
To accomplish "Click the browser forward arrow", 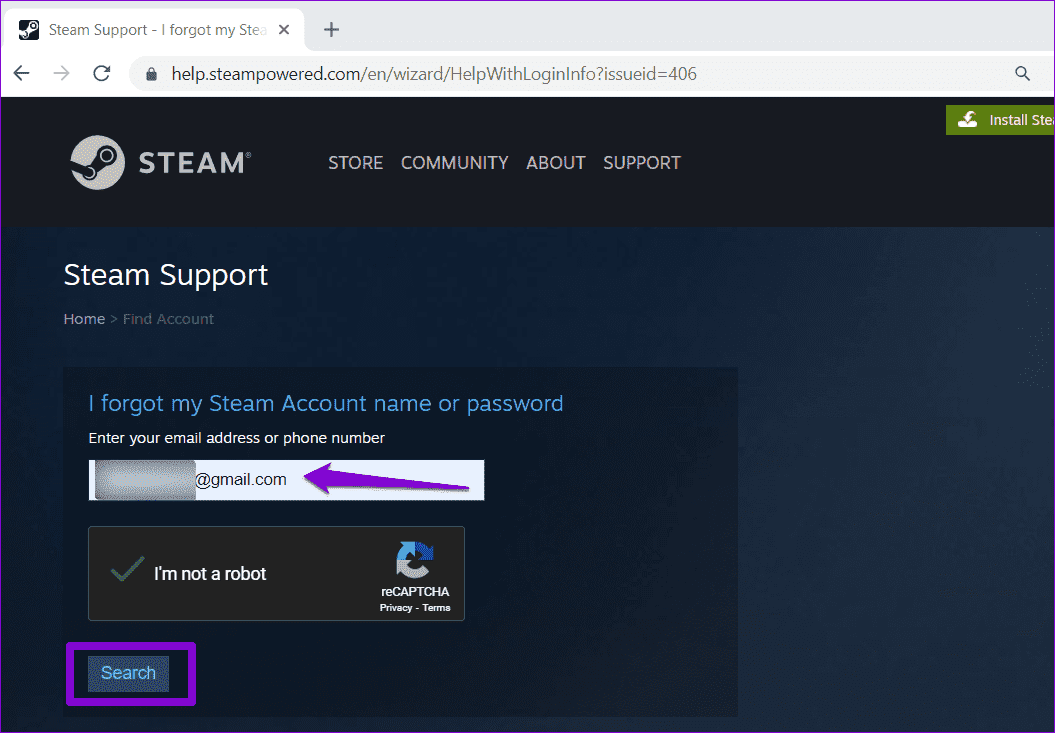I will (x=61, y=73).
